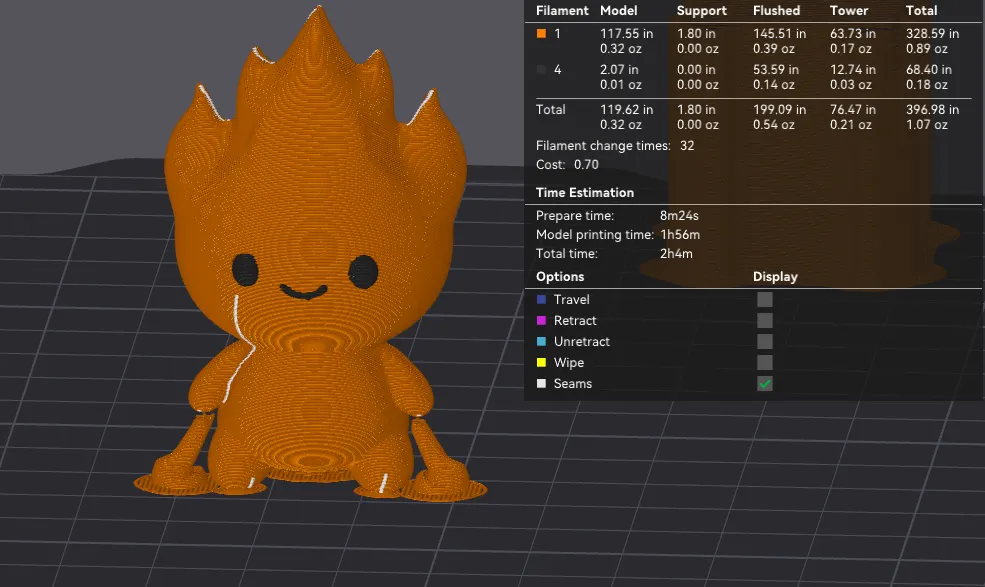Viewport: 985px width, 587px height.
Task: Click the Travel option label
Action: pyautogui.click(x=571, y=300)
